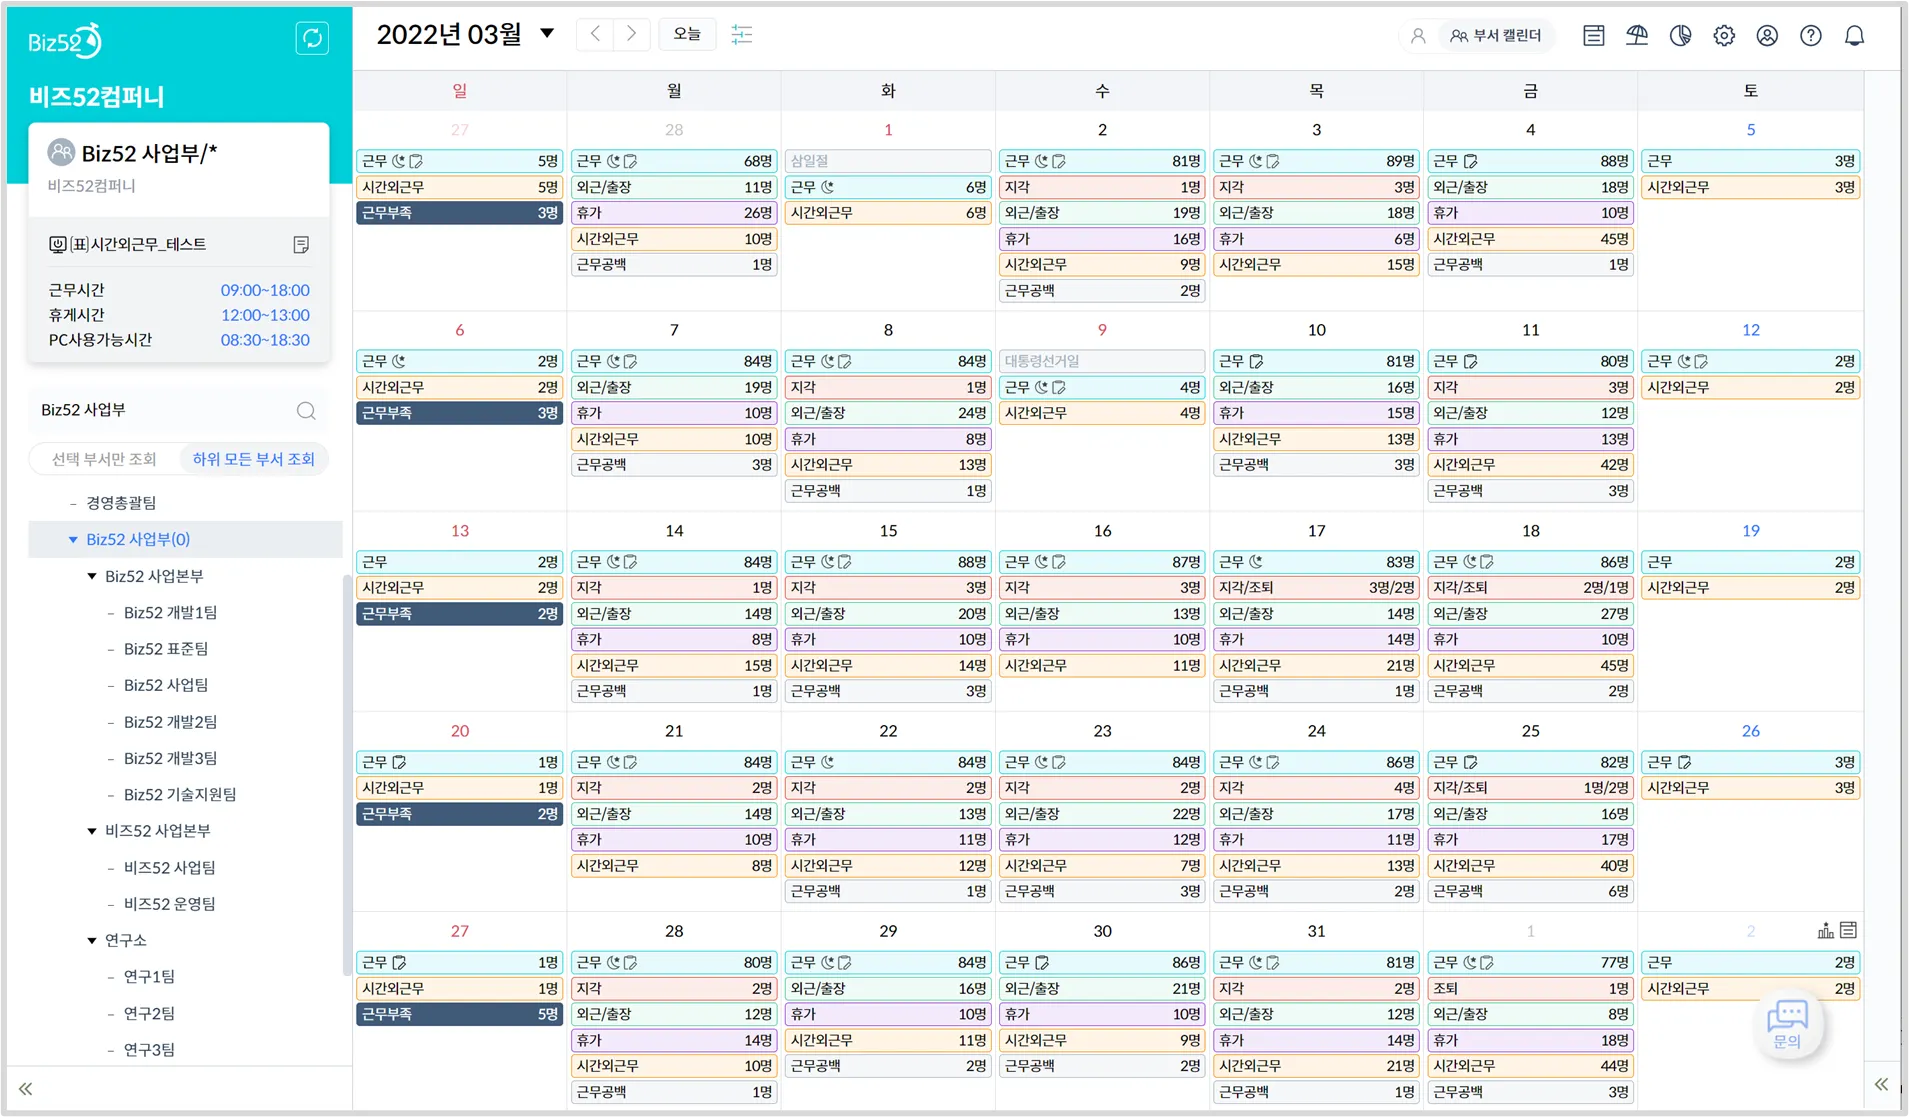Open settings gear icon
The image size is (1909, 1117).
click(1724, 36)
